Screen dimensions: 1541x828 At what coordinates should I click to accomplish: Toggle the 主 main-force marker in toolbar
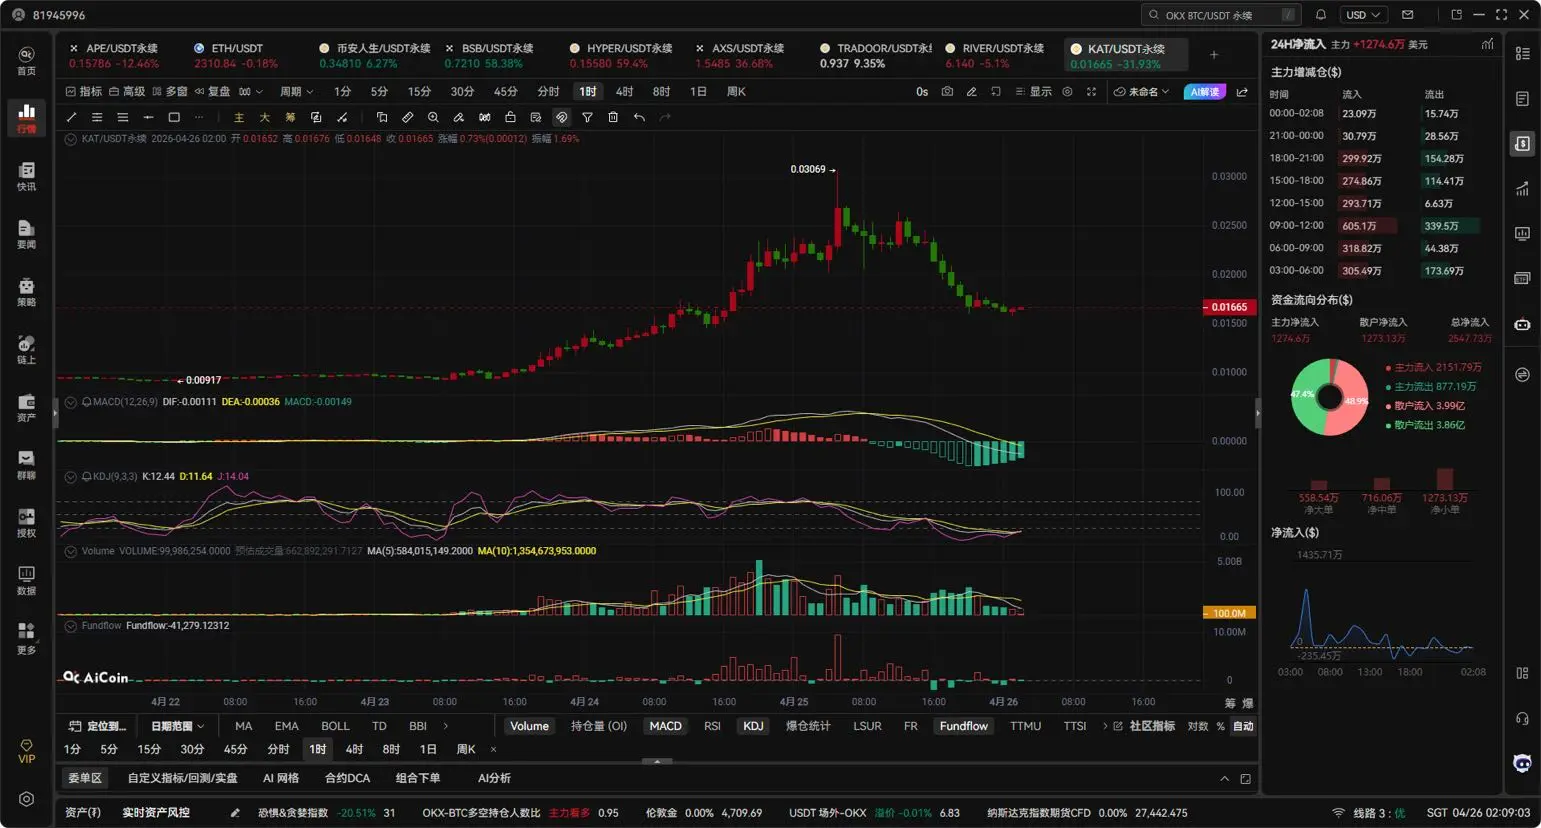click(238, 117)
